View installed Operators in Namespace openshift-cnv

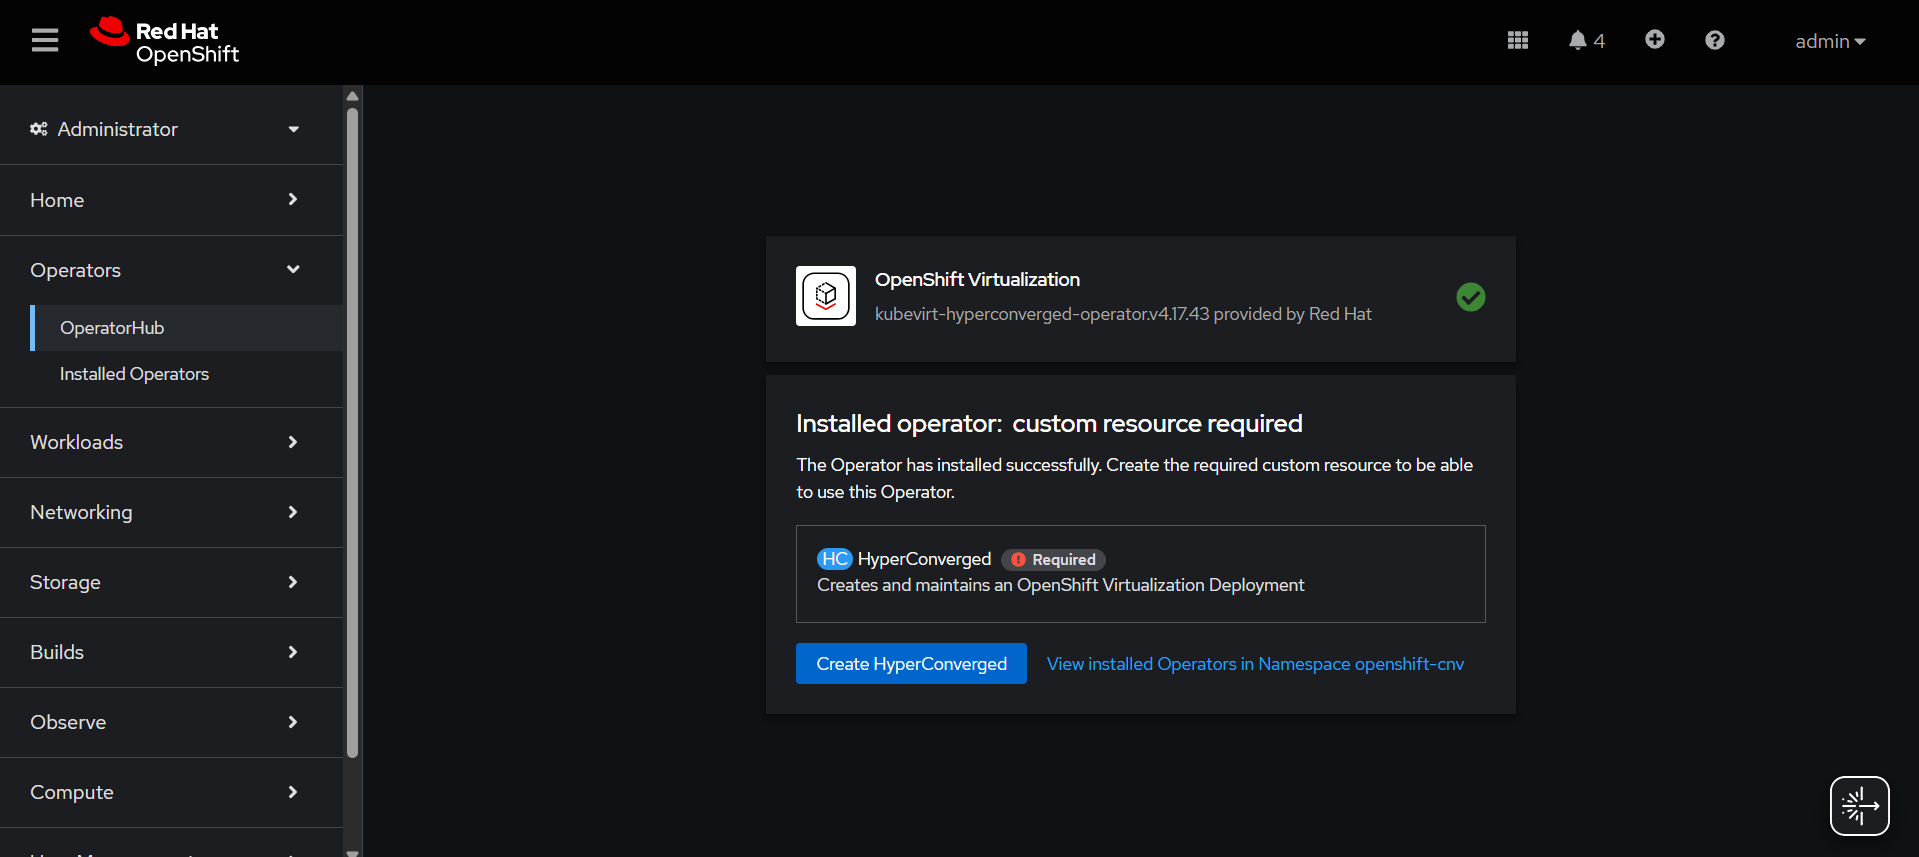(1255, 664)
